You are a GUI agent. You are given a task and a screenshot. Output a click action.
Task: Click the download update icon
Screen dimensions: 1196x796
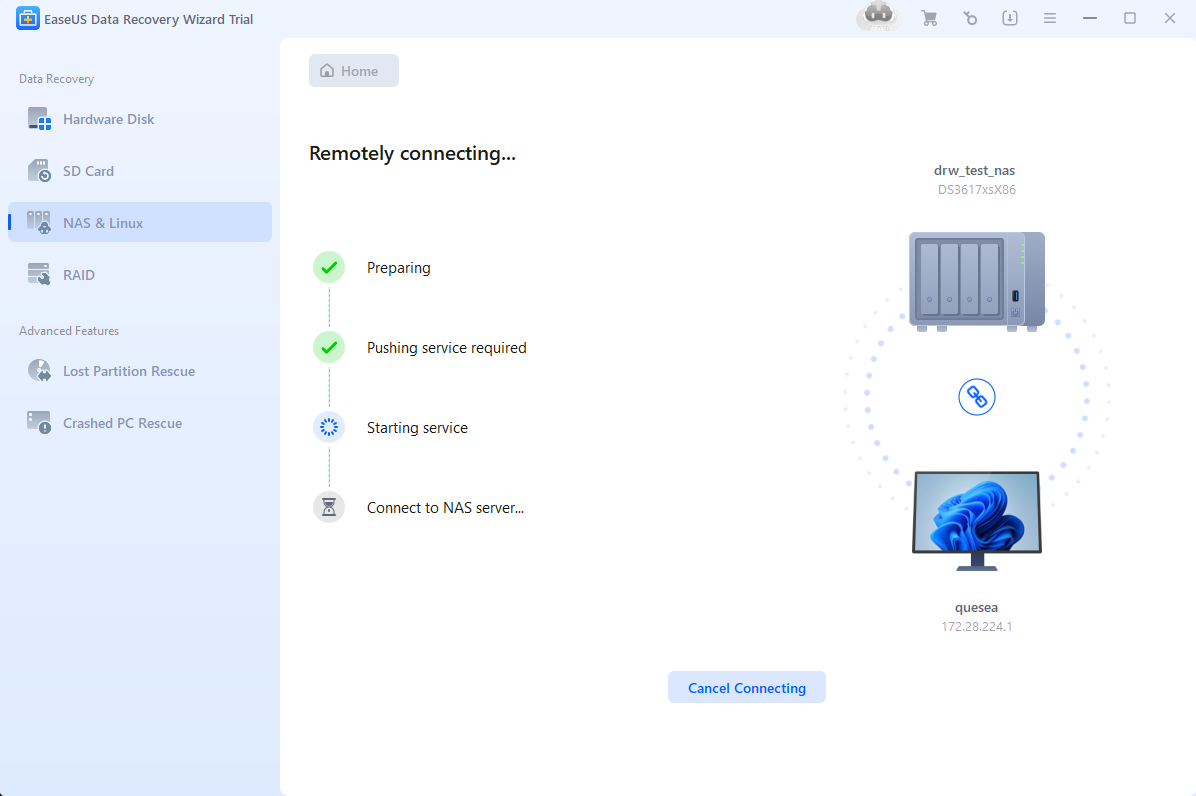pos(1010,18)
